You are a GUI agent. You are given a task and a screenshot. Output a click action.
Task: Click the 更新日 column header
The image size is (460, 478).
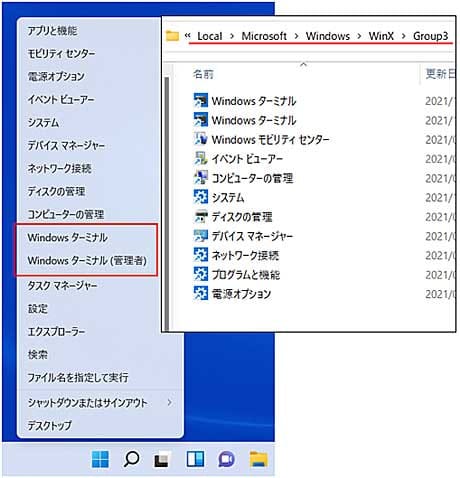440,74
